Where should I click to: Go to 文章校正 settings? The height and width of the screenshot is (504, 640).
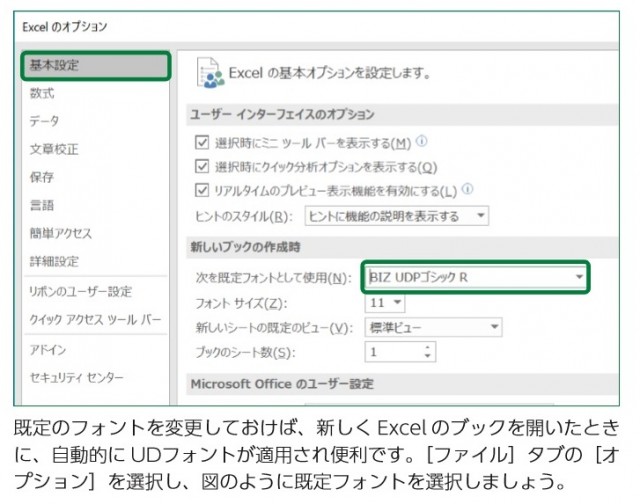[x=54, y=149]
